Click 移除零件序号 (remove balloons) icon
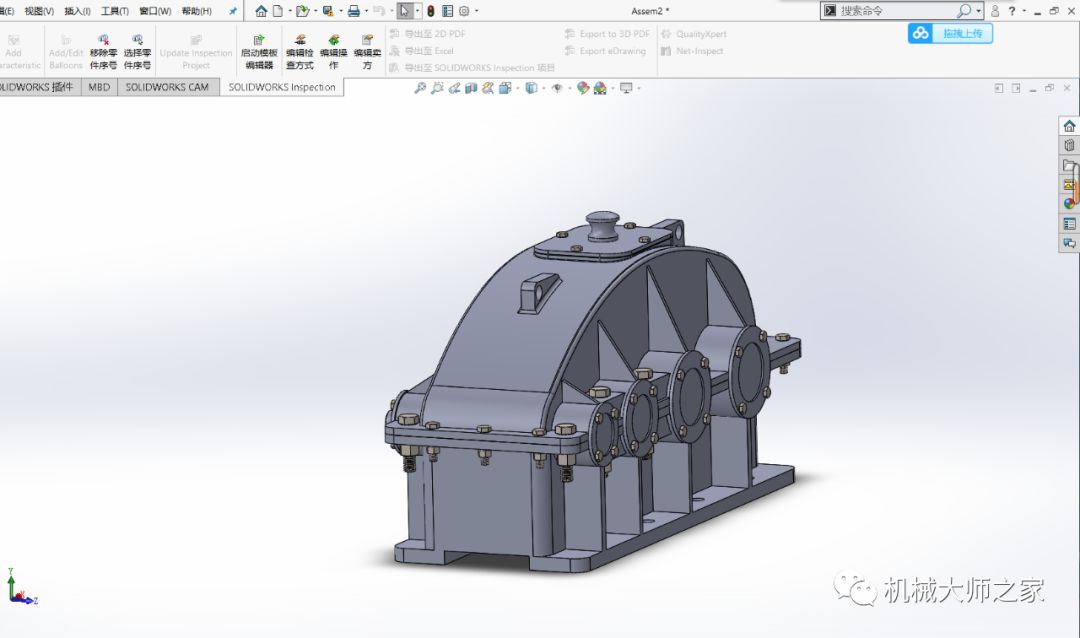 click(103, 40)
